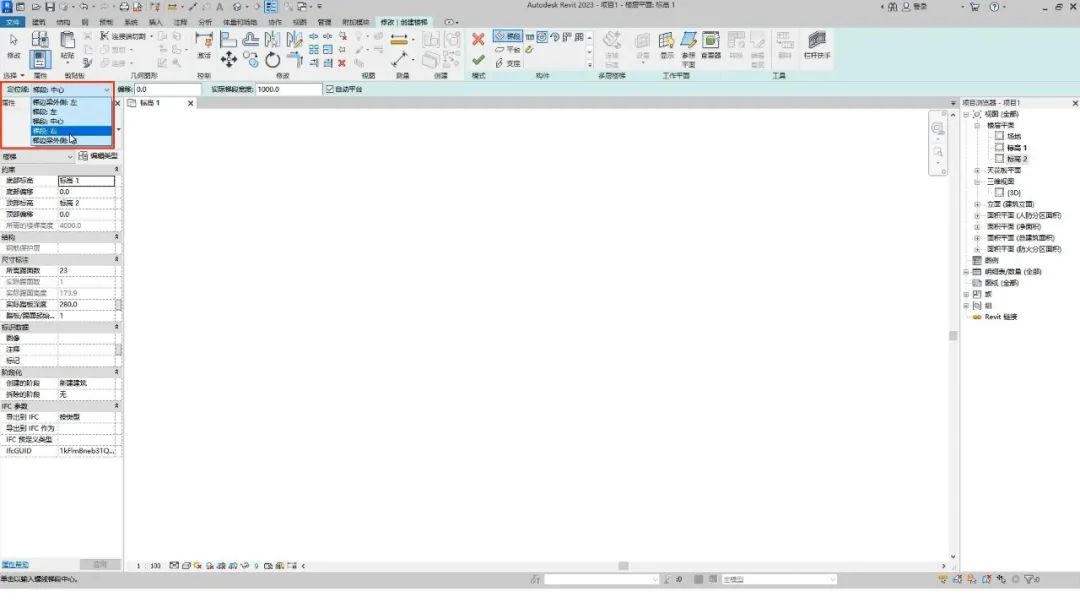Collapse the 视图 (全部) tree node
Screen dimensions: 1080x608
pos(966,114)
